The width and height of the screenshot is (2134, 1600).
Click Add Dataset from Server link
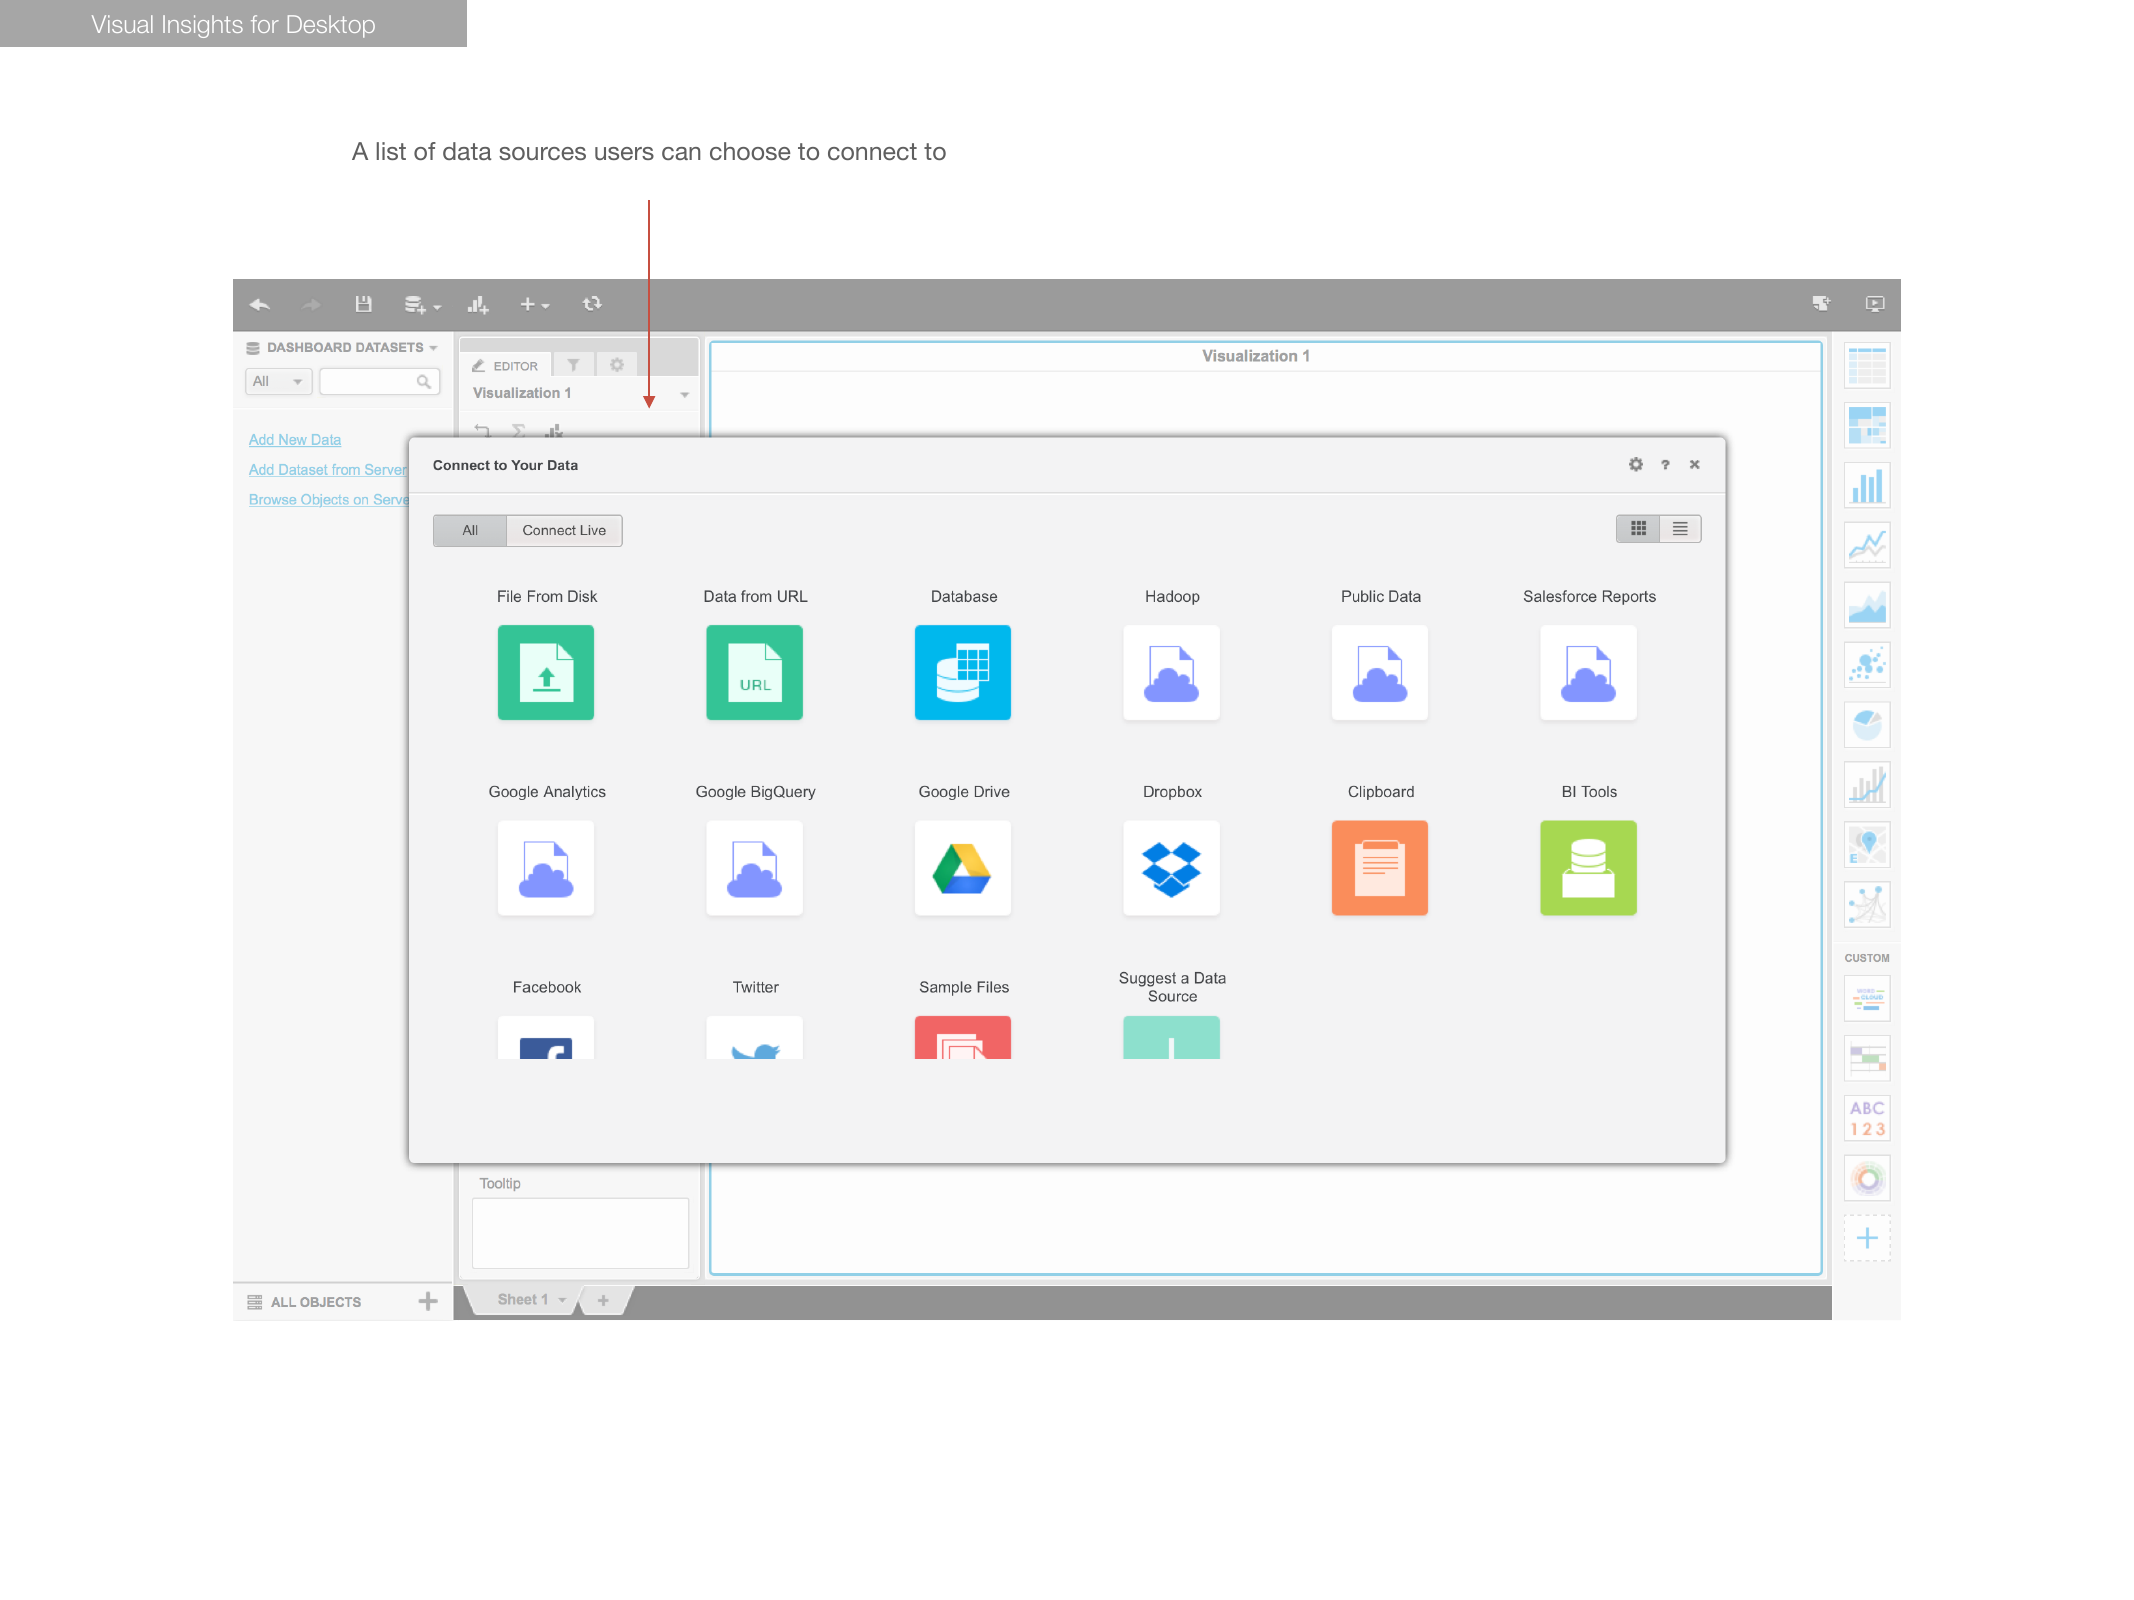tap(328, 470)
